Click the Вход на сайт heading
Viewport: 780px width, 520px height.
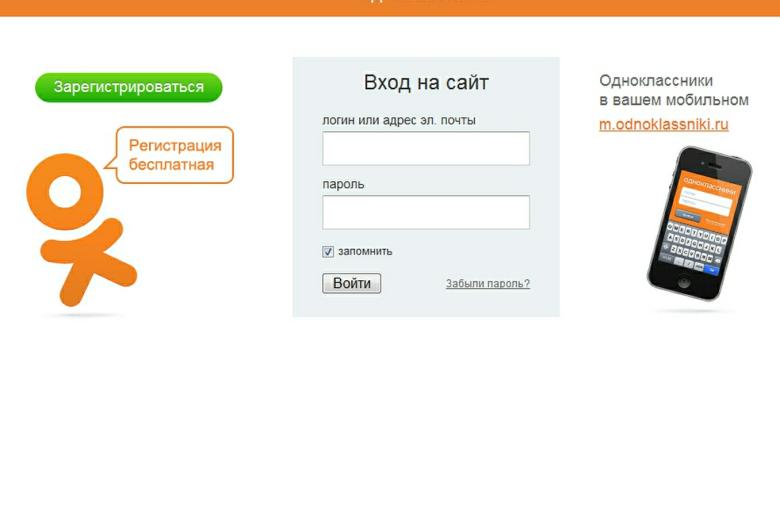pyautogui.click(x=426, y=83)
